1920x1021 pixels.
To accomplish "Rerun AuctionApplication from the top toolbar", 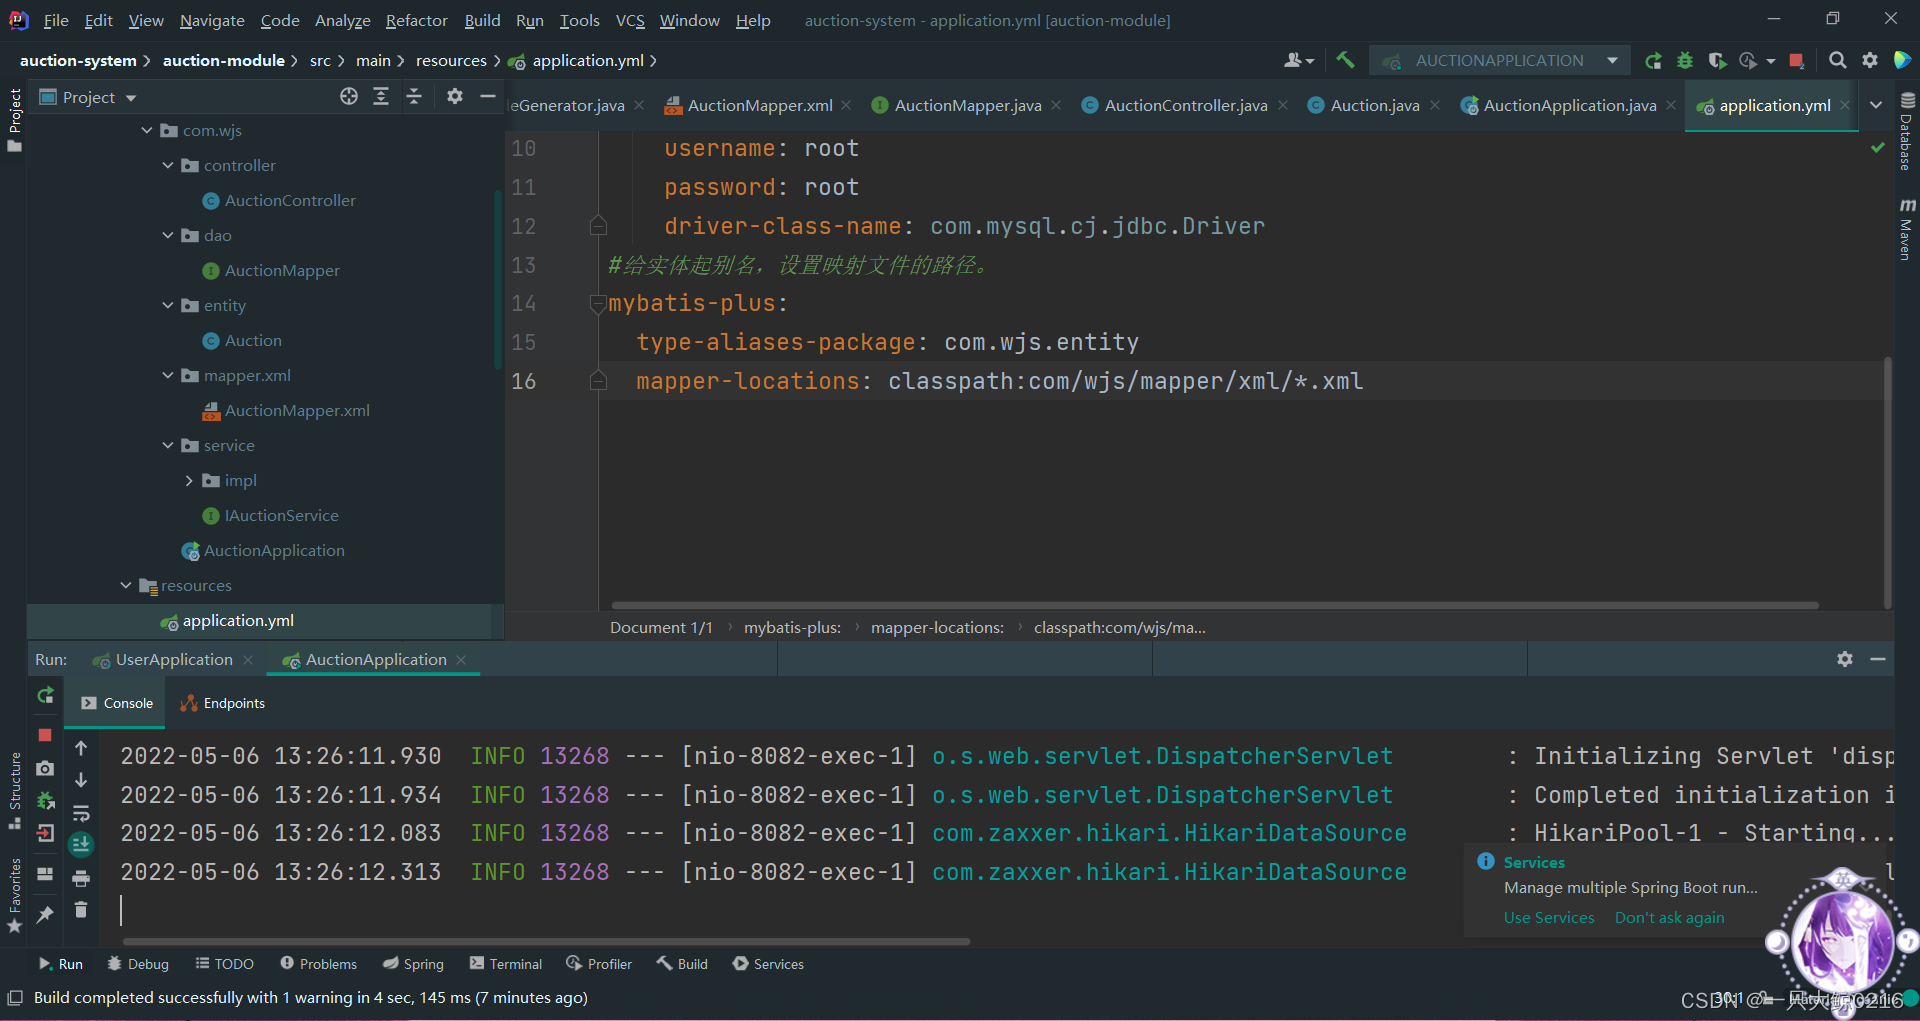I will click(1653, 61).
